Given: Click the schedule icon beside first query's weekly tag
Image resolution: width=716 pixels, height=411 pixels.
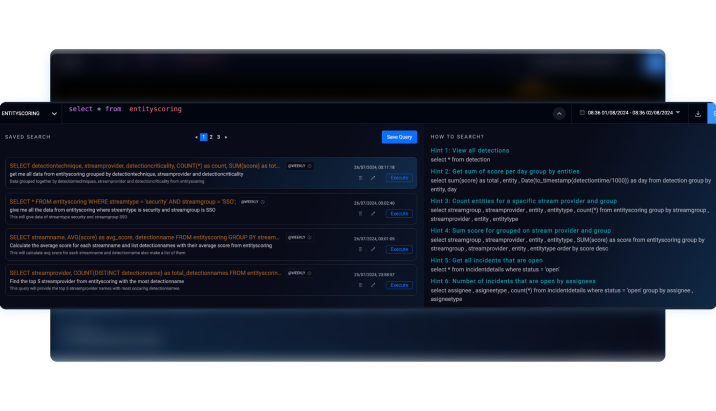Looking at the screenshot, I should [x=310, y=165].
